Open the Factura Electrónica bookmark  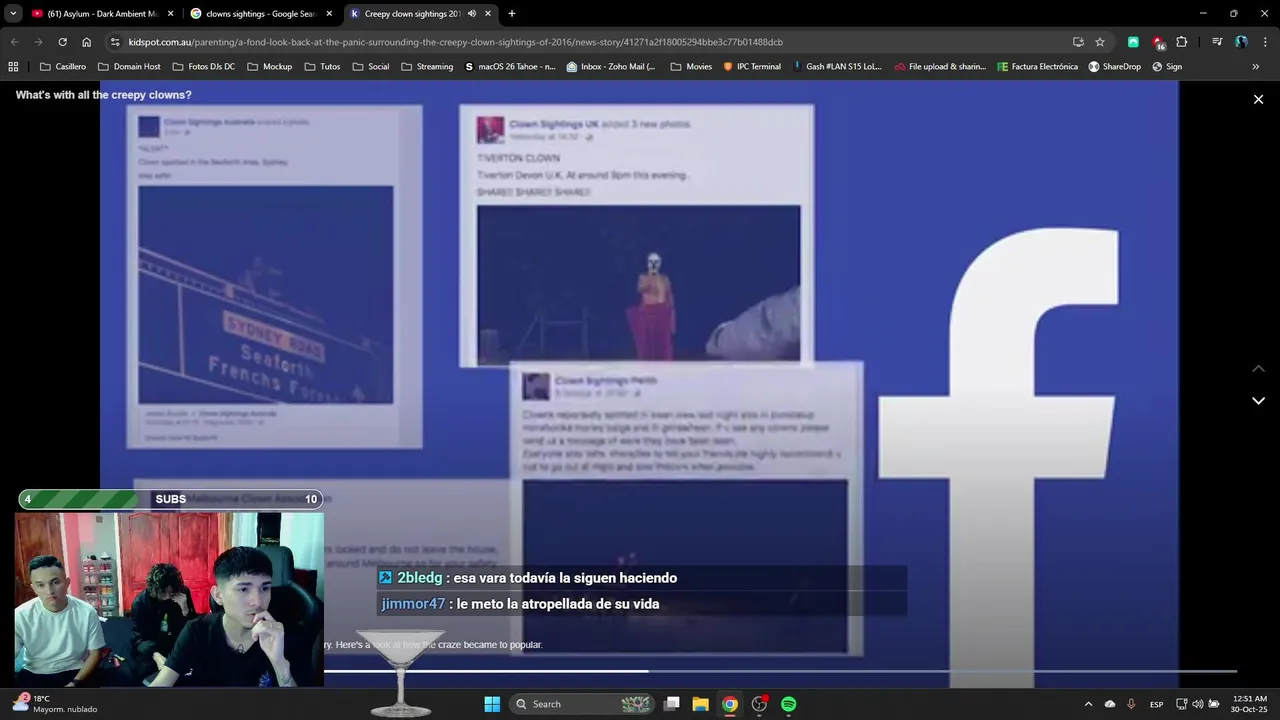[1038, 67]
